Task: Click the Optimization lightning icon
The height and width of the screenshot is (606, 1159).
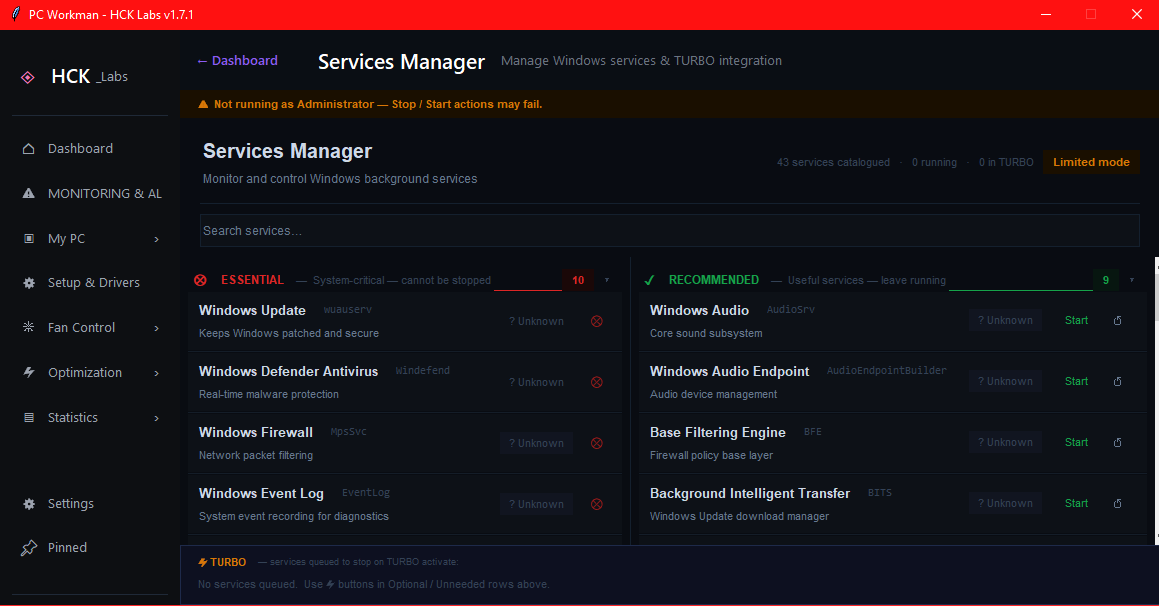Action: [x=29, y=372]
